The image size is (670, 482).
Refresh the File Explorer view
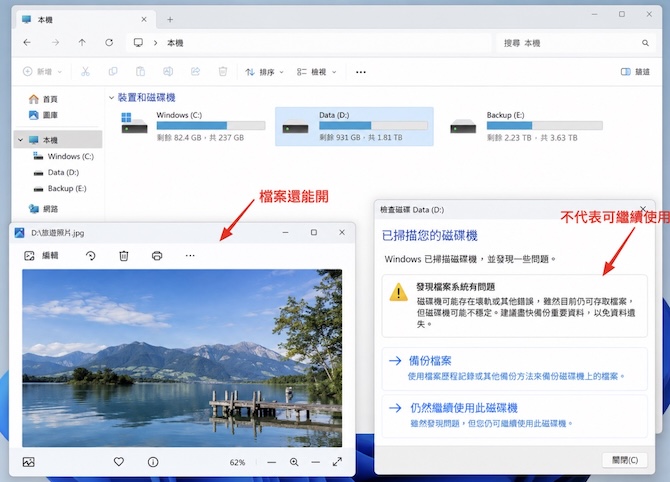[x=109, y=42]
